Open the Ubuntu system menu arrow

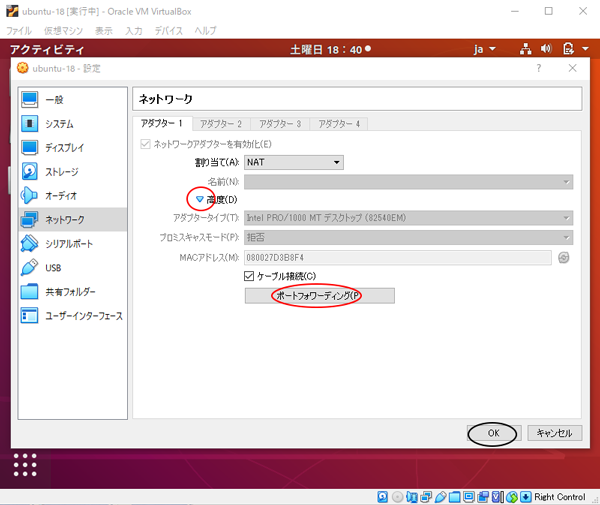pyautogui.click(x=585, y=49)
